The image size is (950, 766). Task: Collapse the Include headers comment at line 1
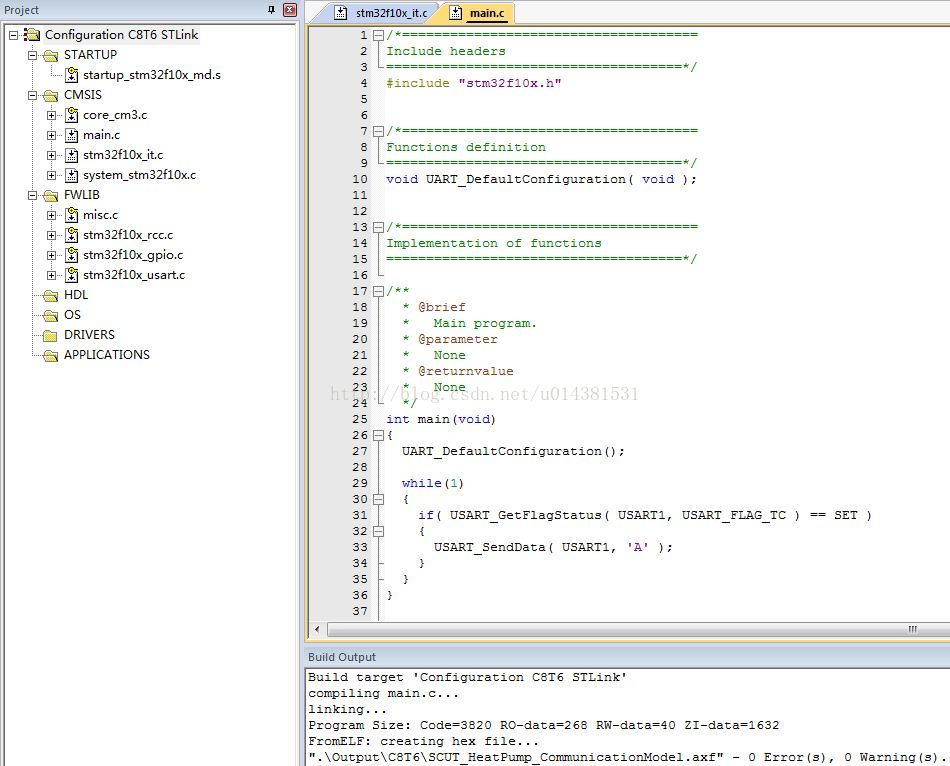(378, 35)
